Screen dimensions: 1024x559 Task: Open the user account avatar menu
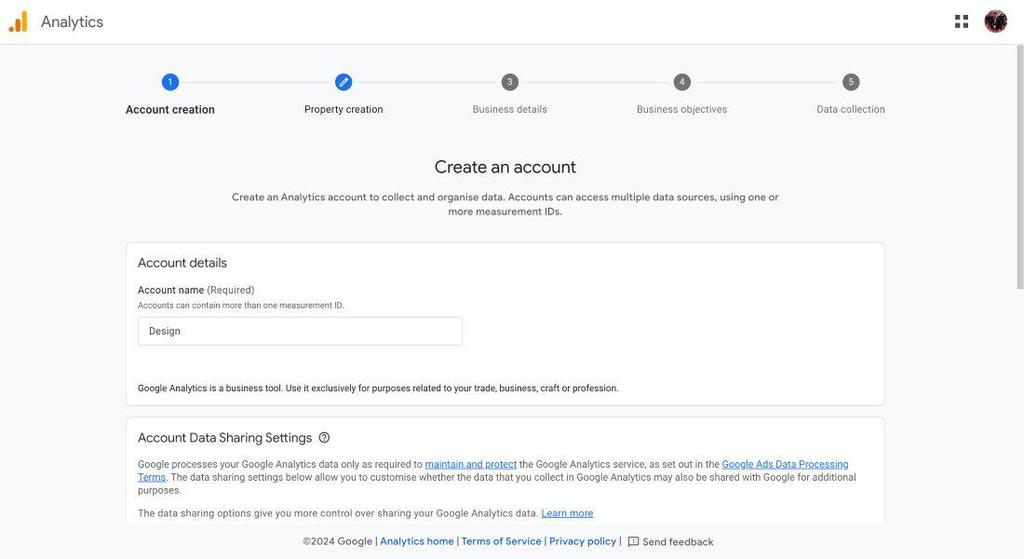pos(995,21)
